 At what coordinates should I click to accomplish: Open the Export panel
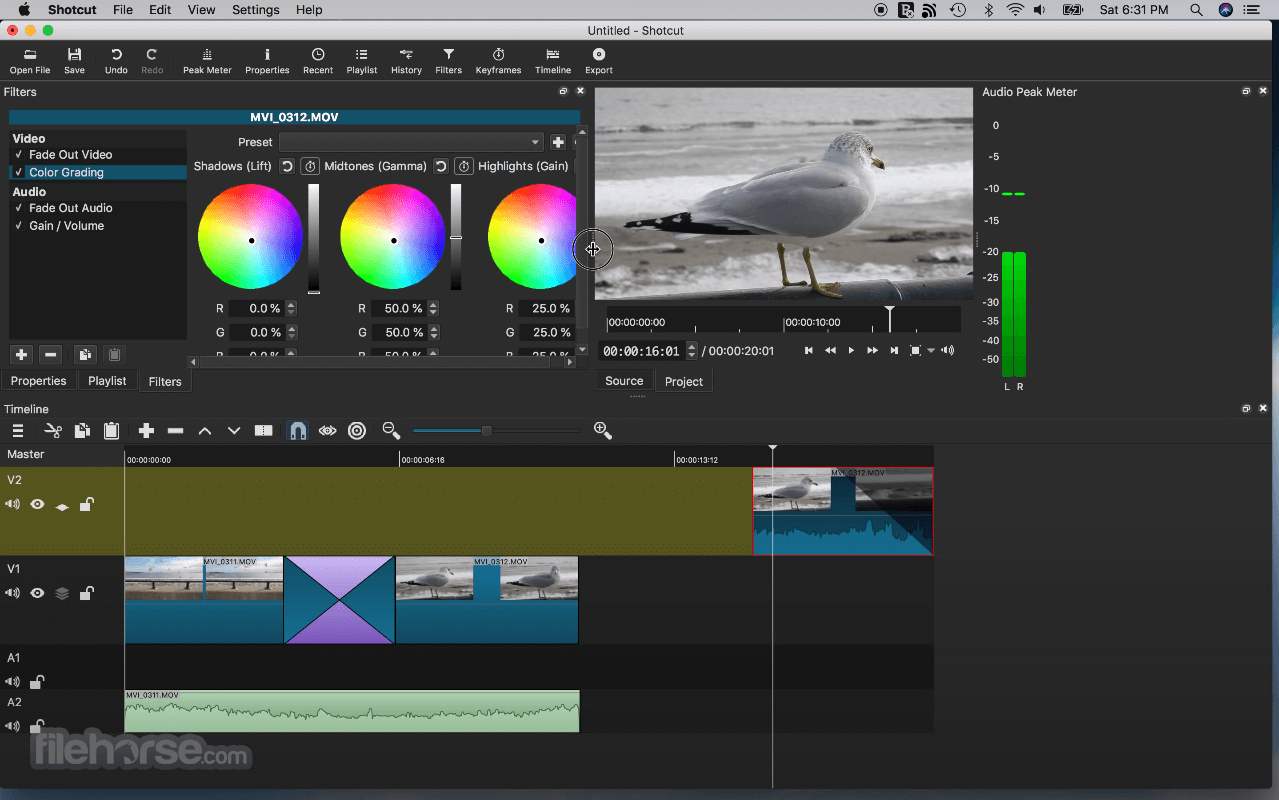pos(599,61)
